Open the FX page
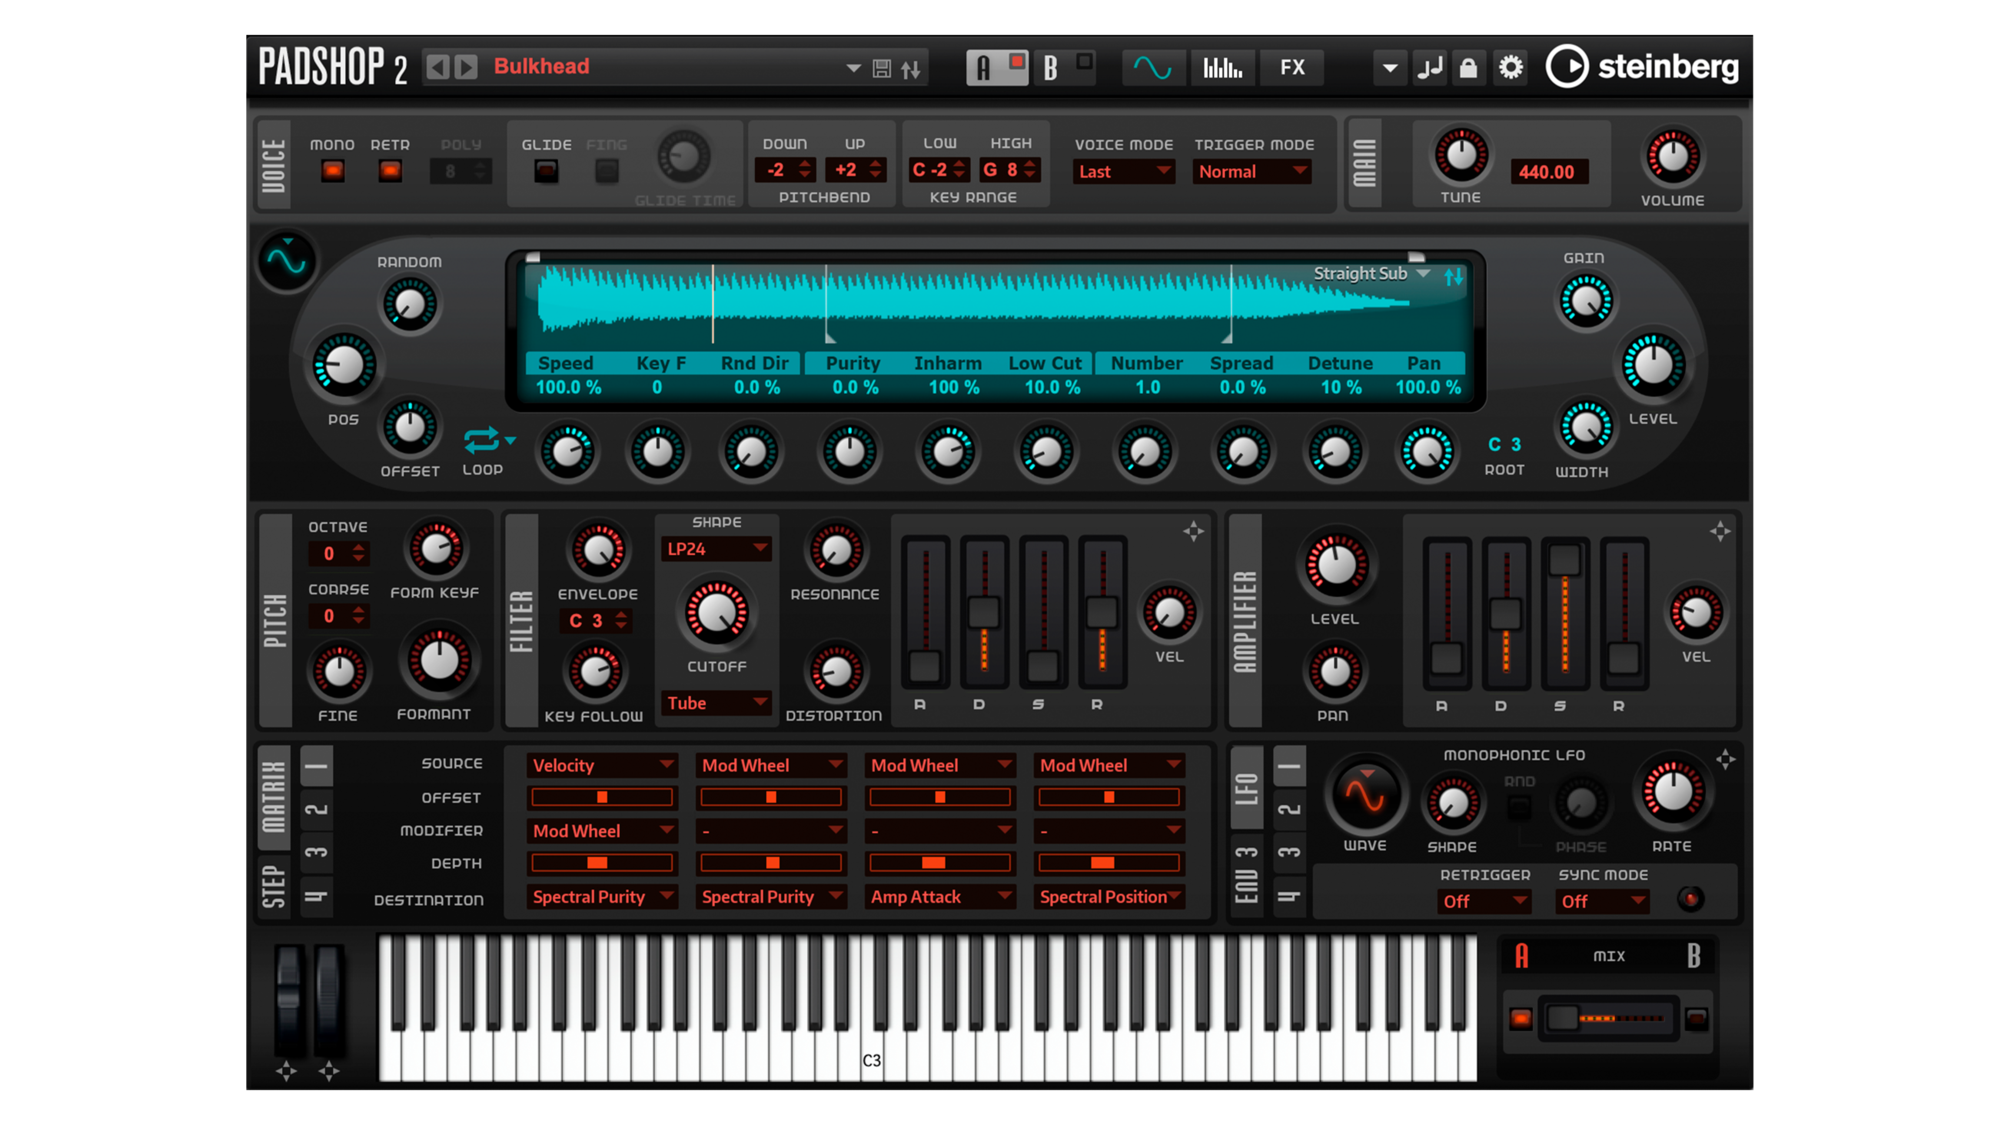 (1292, 67)
